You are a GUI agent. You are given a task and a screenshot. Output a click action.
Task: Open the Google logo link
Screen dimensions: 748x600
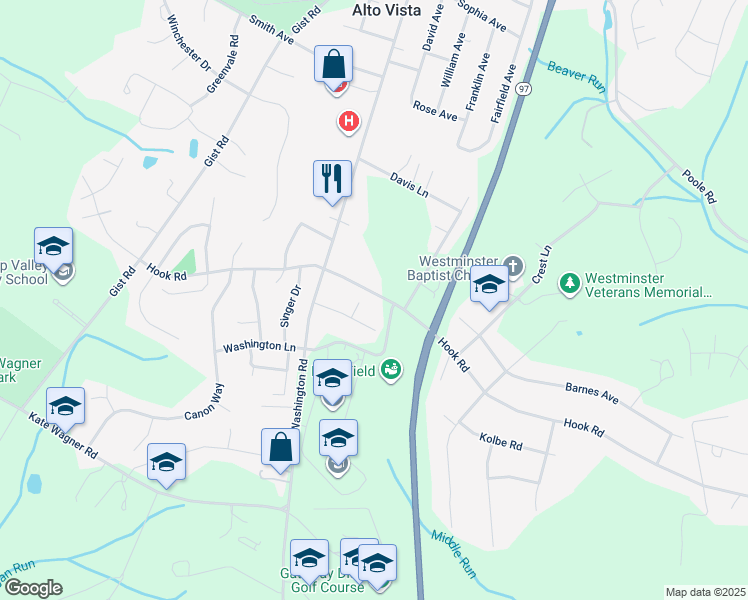[x=33, y=588]
